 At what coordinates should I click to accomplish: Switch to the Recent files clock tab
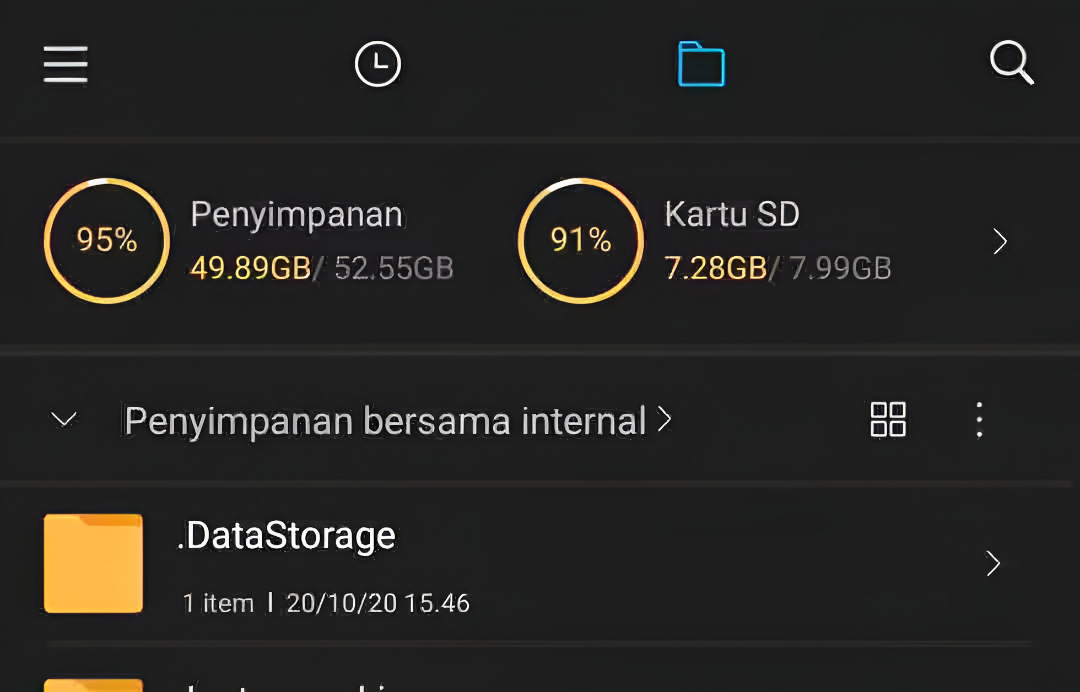tap(378, 65)
